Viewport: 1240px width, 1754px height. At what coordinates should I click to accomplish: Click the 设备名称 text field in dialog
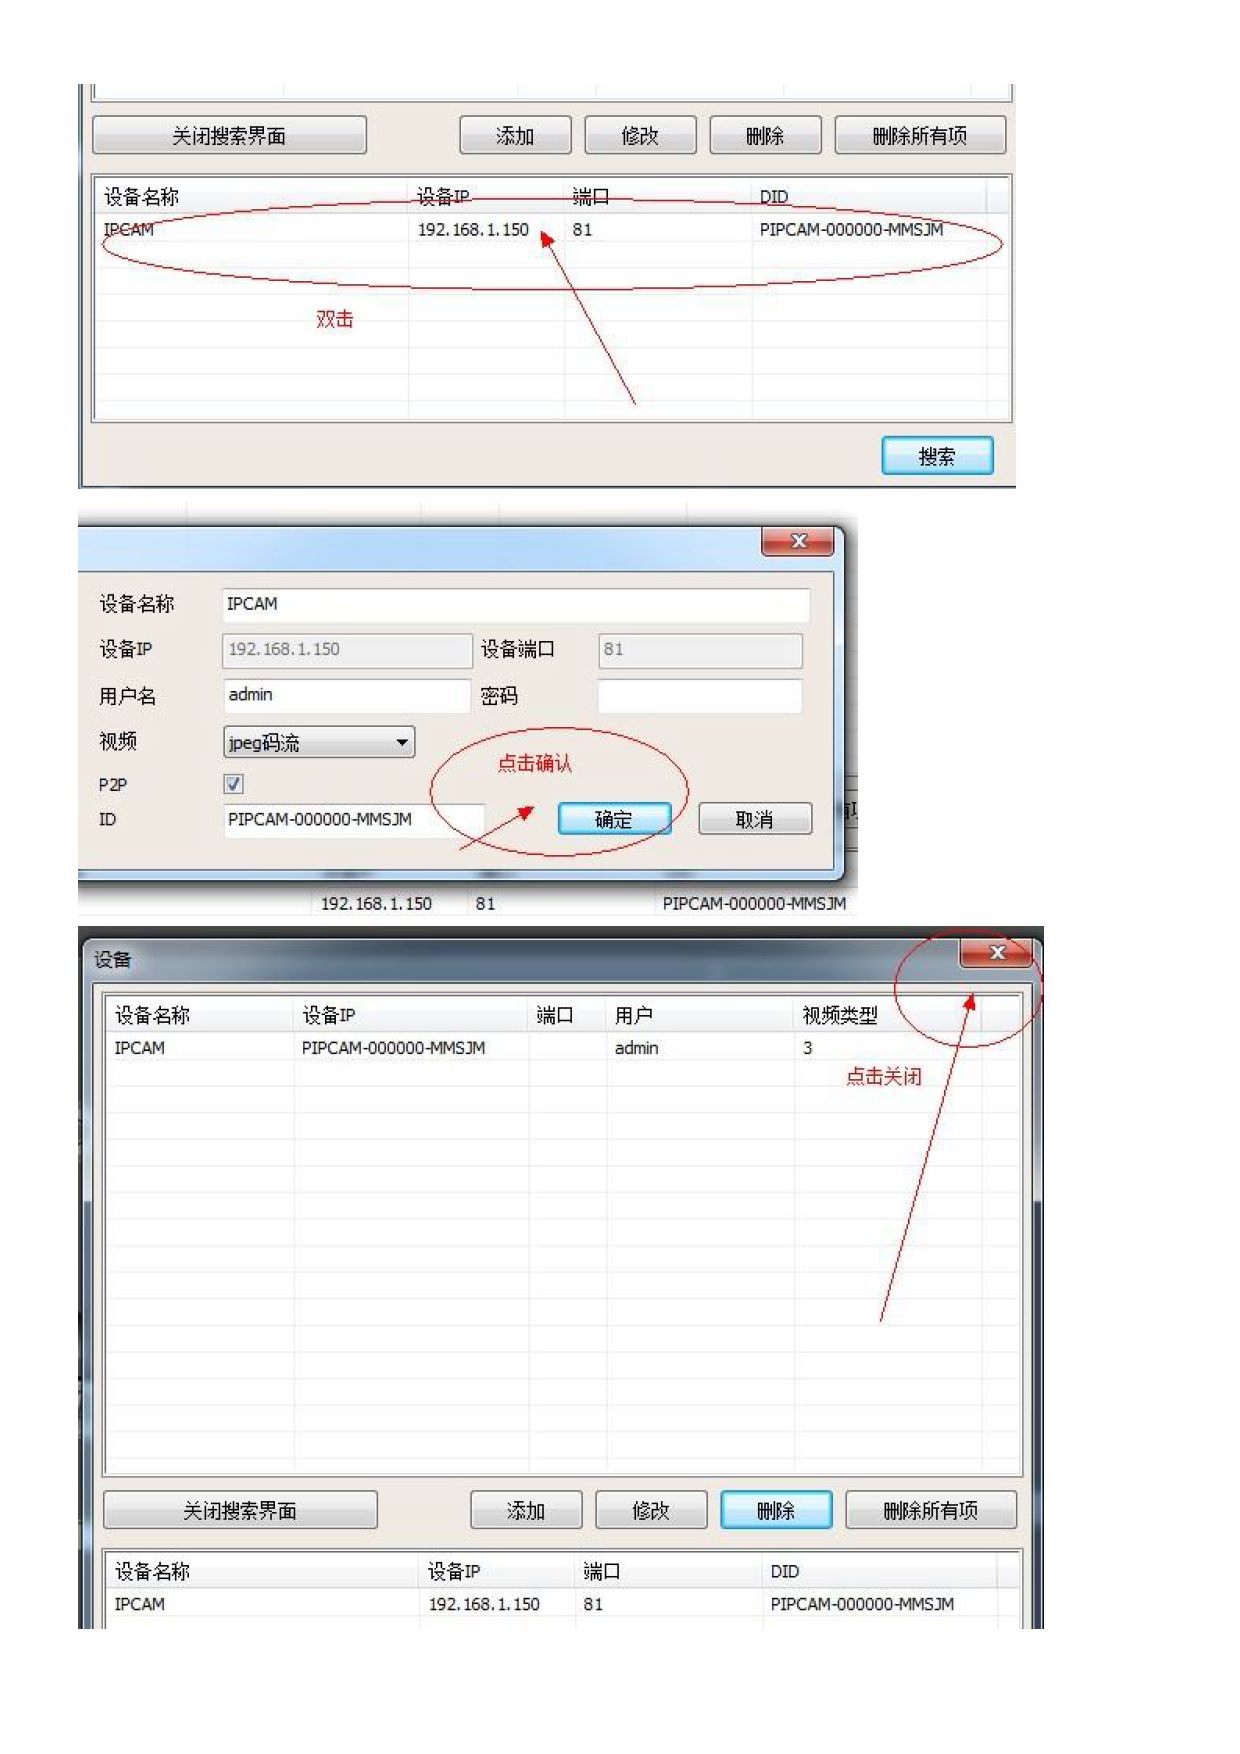point(514,604)
